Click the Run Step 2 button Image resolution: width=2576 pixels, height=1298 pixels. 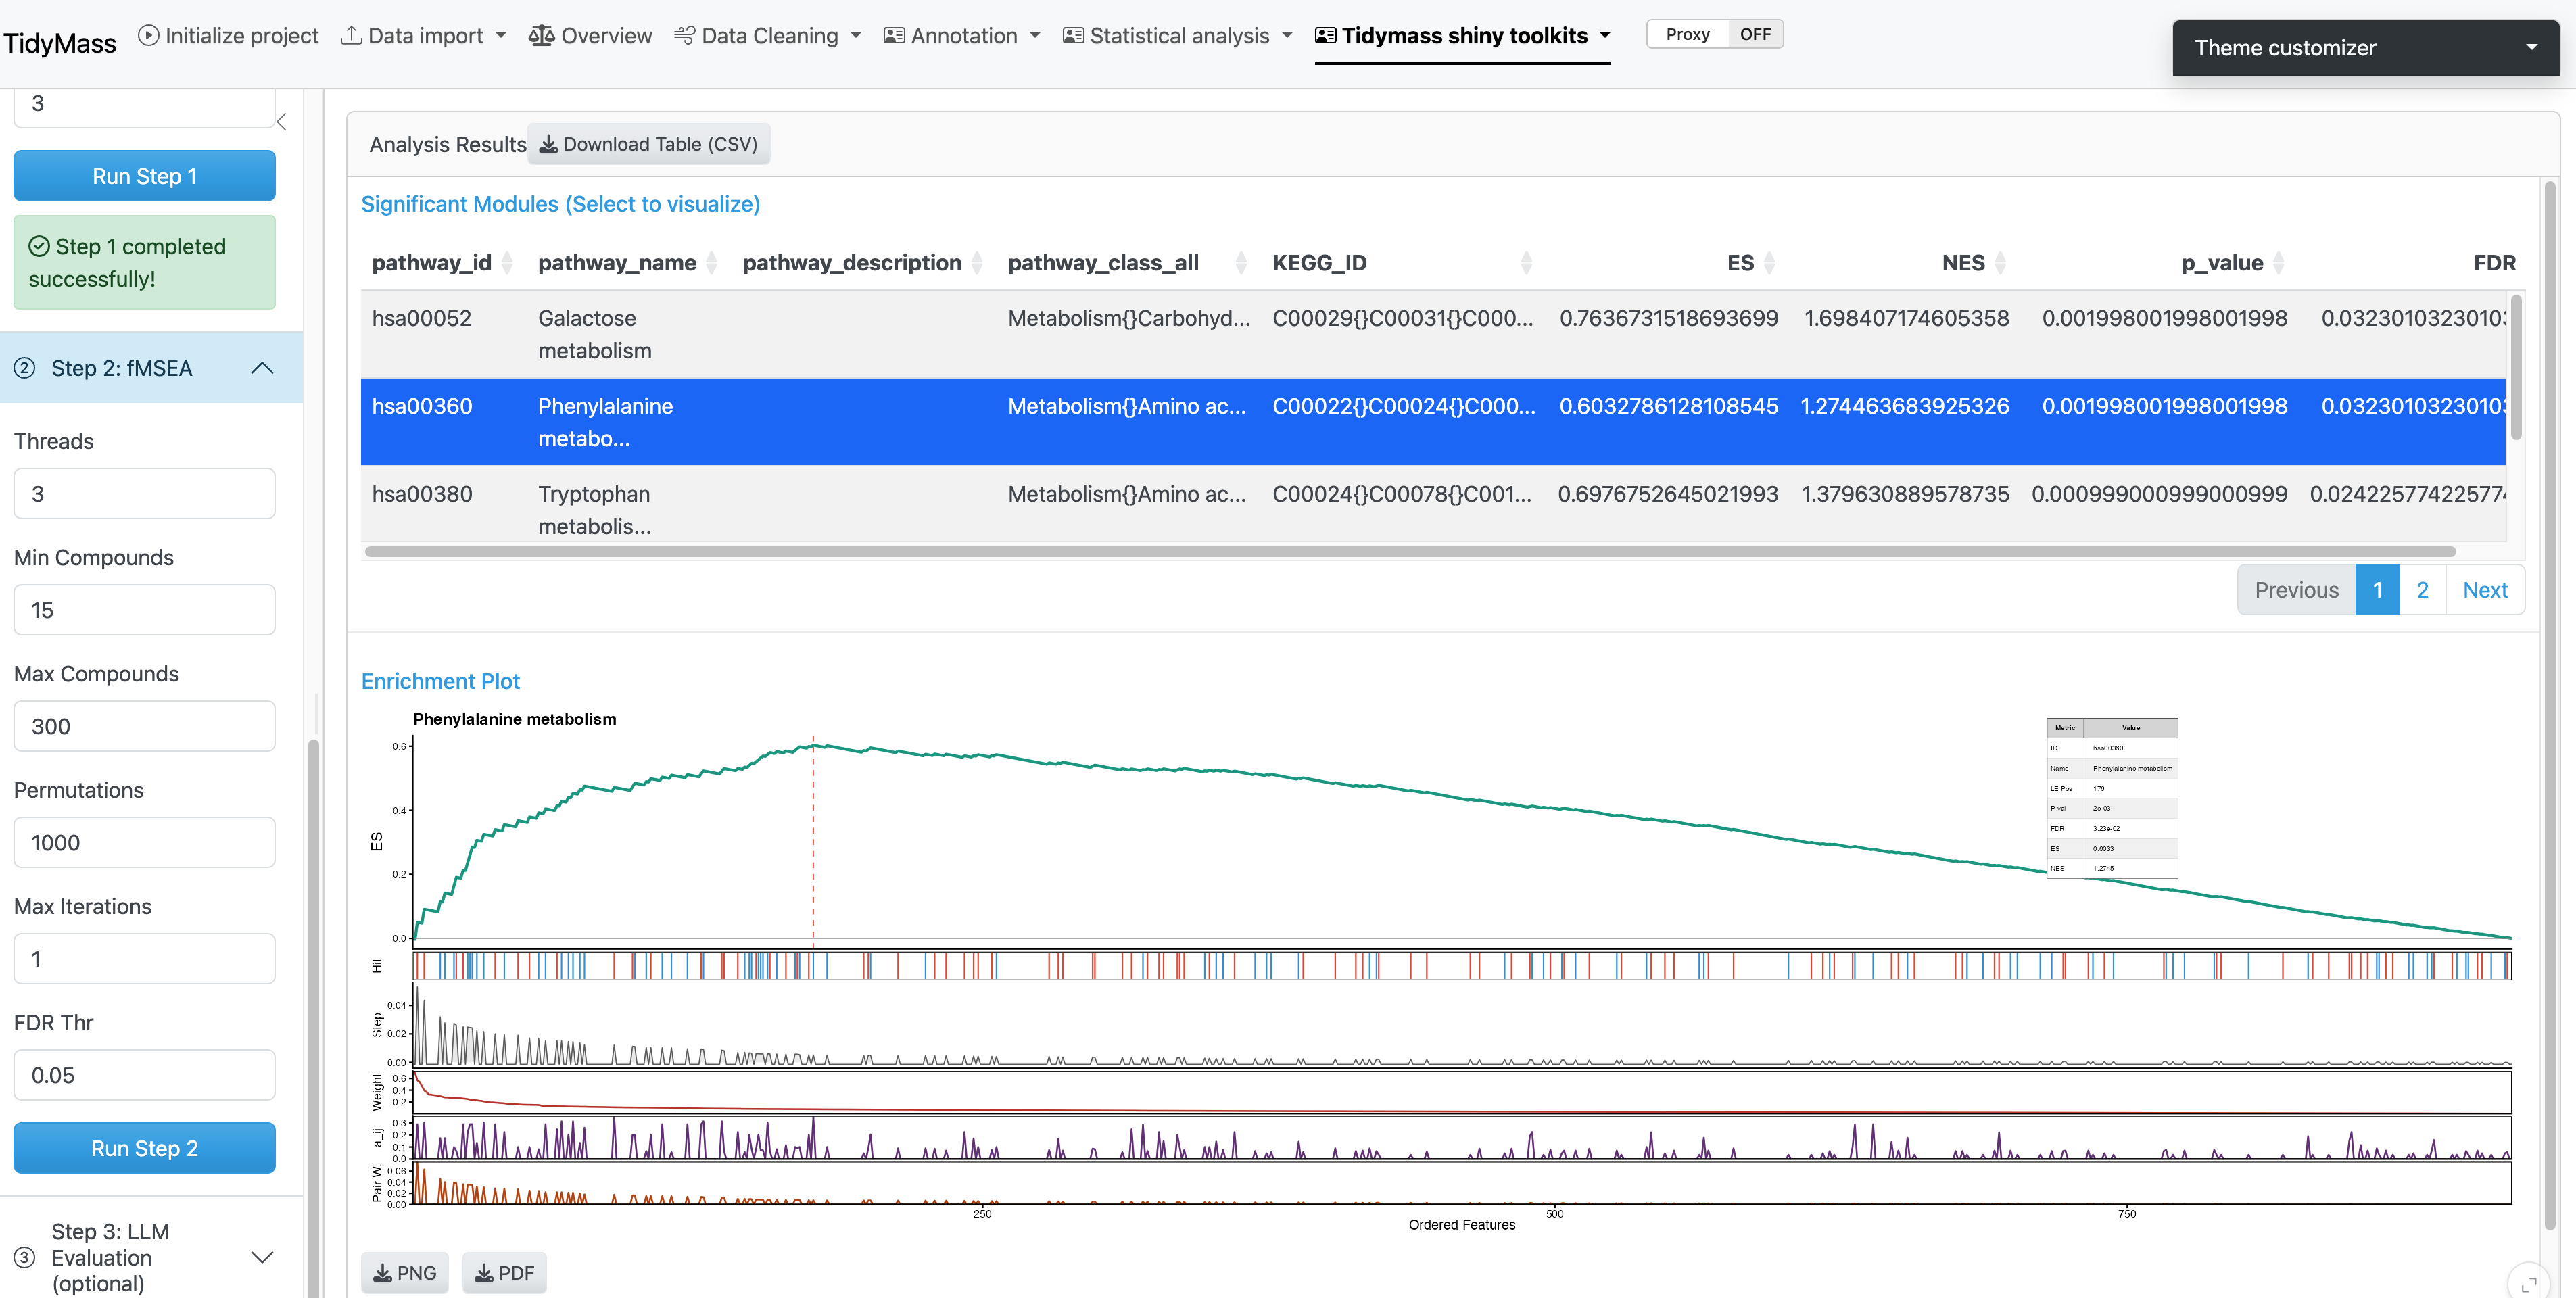tap(144, 1148)
